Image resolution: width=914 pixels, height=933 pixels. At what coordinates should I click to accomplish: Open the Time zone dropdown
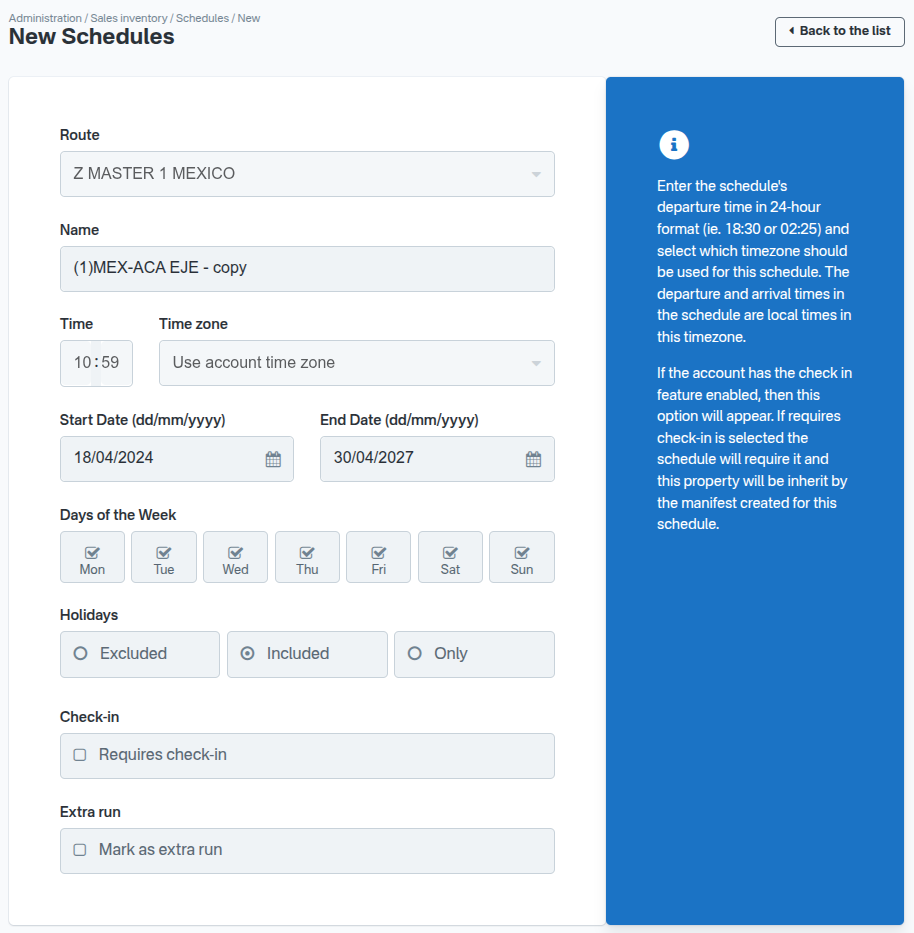357,363
